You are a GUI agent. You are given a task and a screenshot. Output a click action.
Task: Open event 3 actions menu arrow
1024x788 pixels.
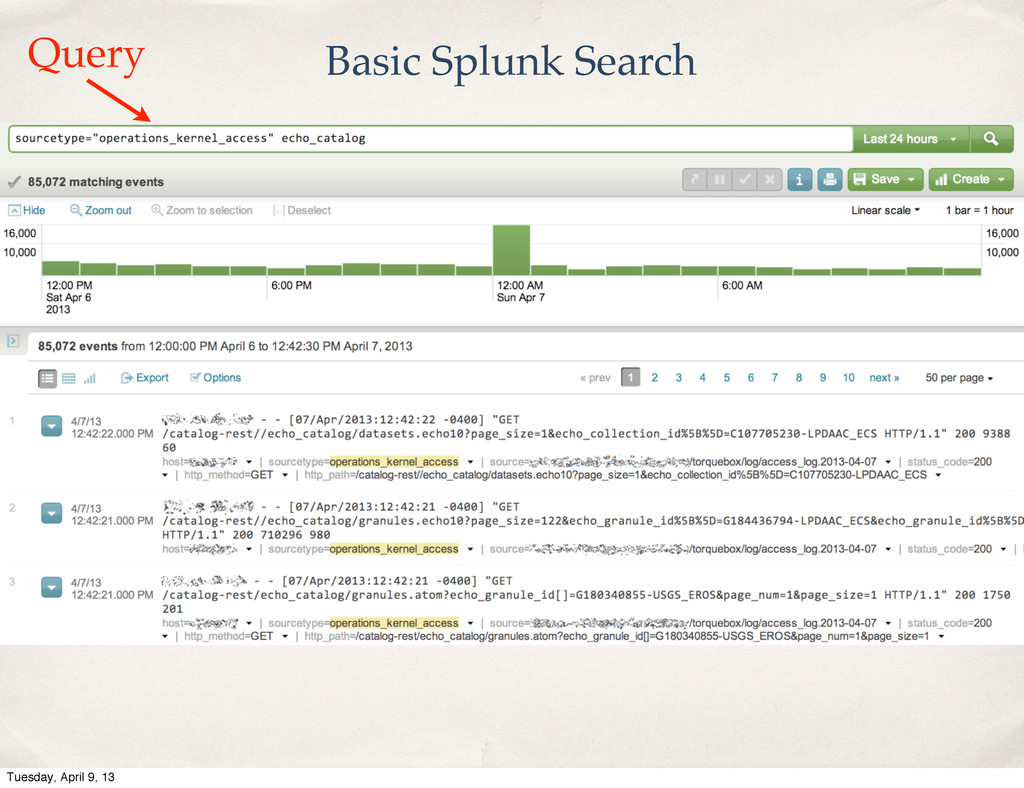52,588
